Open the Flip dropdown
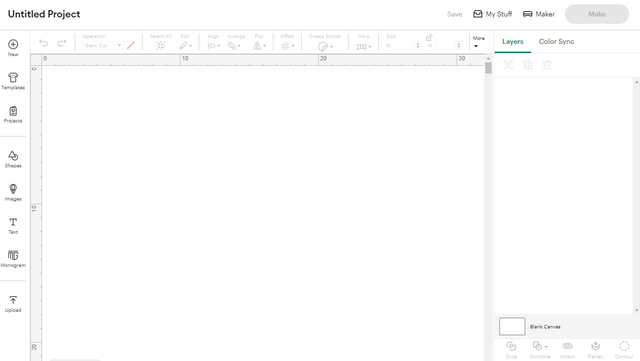 259,46
